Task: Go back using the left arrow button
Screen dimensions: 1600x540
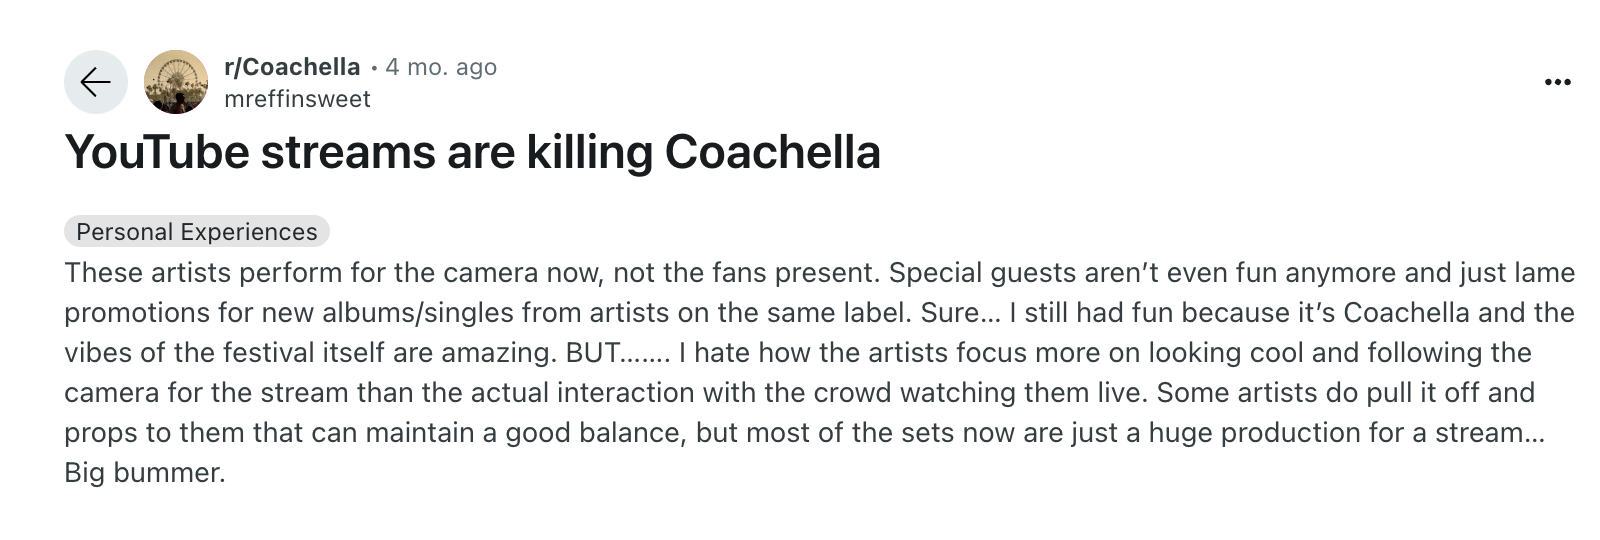Action: pos(96,82)
